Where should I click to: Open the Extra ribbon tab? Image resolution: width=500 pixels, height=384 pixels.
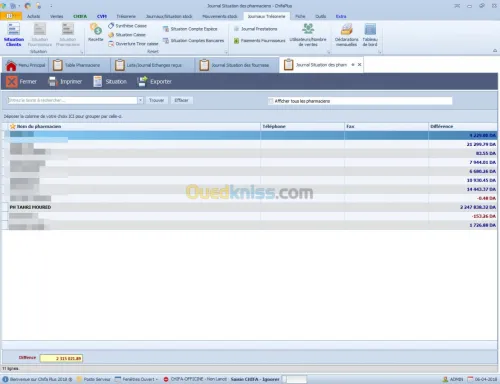(341, 16)
